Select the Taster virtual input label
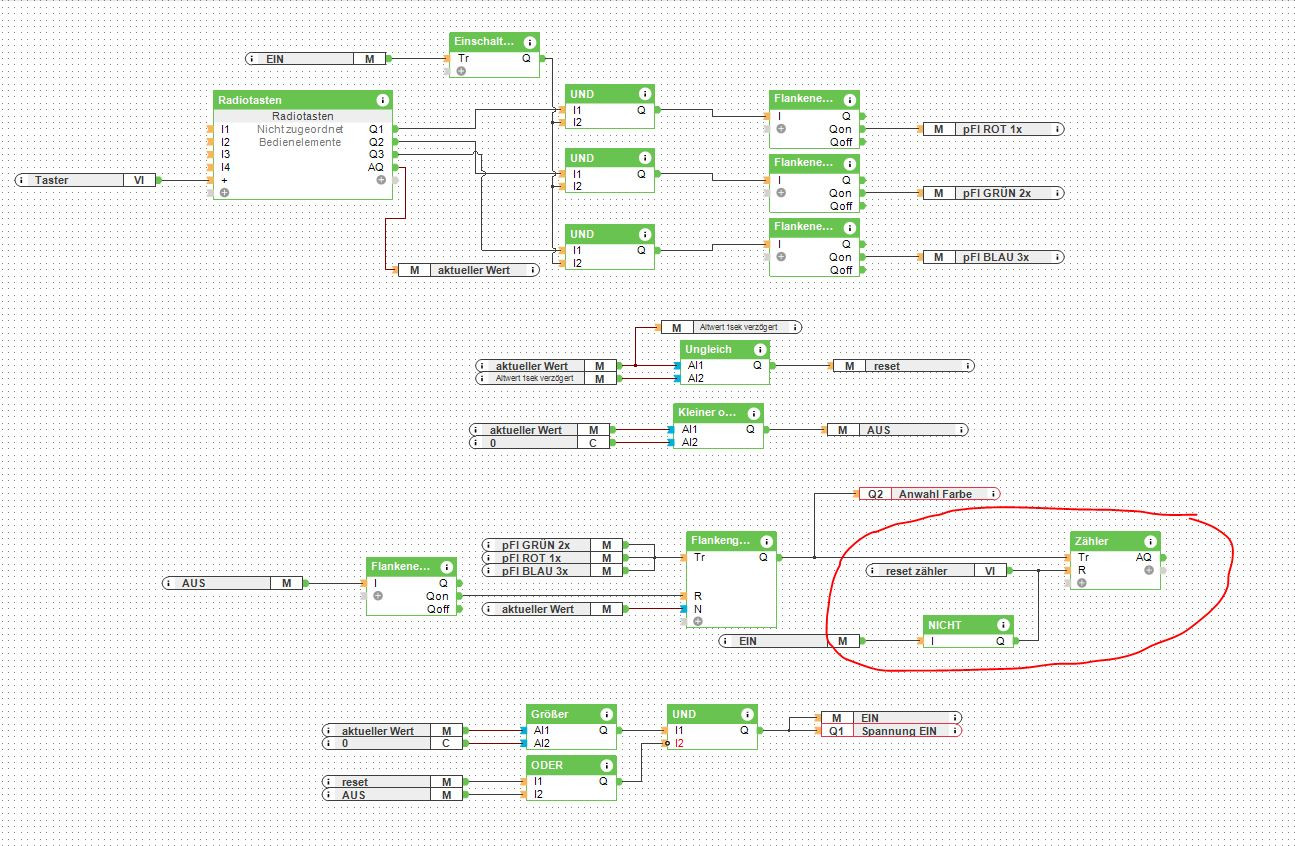The height and width of the screenshot is (846, 1295). [84, 180]
